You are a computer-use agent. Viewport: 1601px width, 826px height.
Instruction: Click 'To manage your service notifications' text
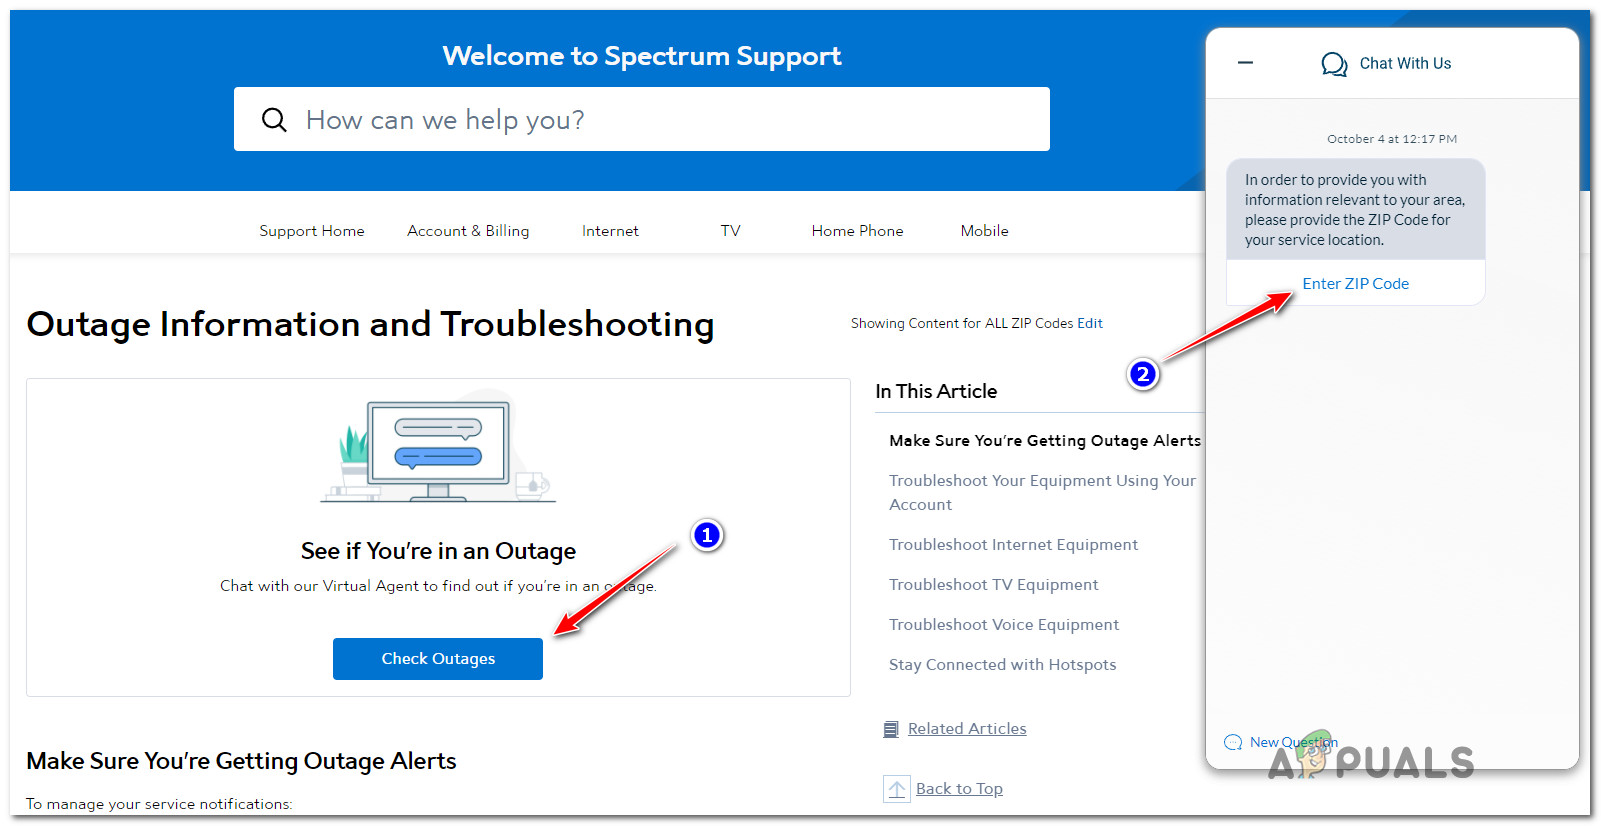tap(159, 804)
